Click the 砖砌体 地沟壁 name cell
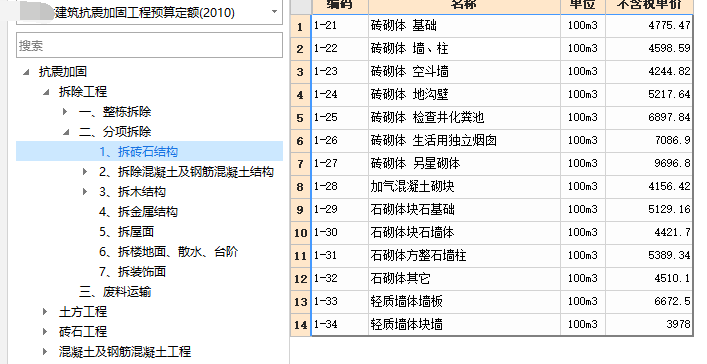The image size is (707, 364). pos(464,95)
